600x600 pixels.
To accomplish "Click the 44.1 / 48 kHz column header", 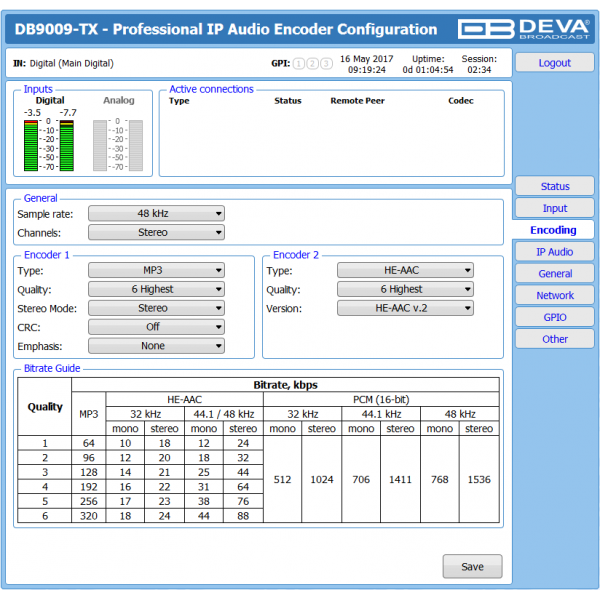I will [223, 414].
